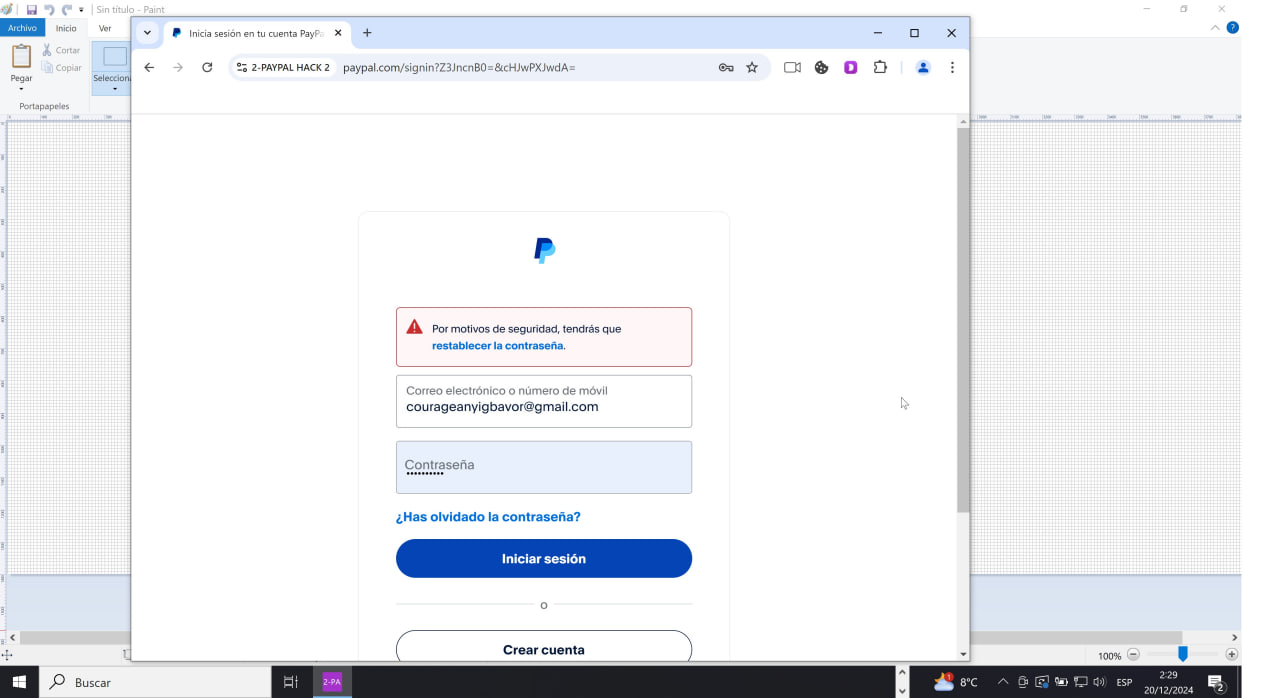Close the PayPal sign-in tab

coord(338,33)
